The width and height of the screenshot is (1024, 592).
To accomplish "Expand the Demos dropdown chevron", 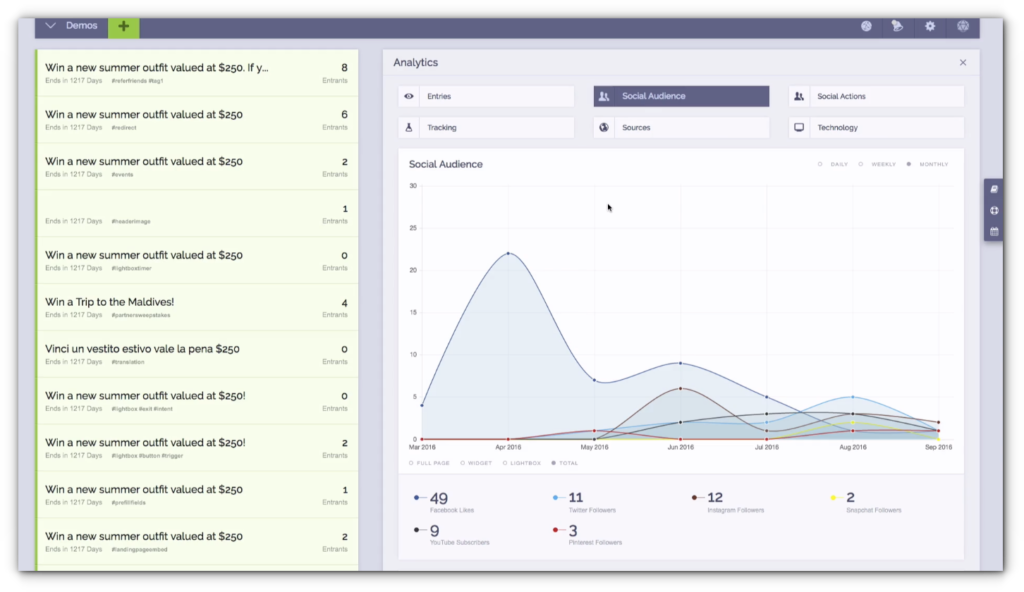I will 50,25.
